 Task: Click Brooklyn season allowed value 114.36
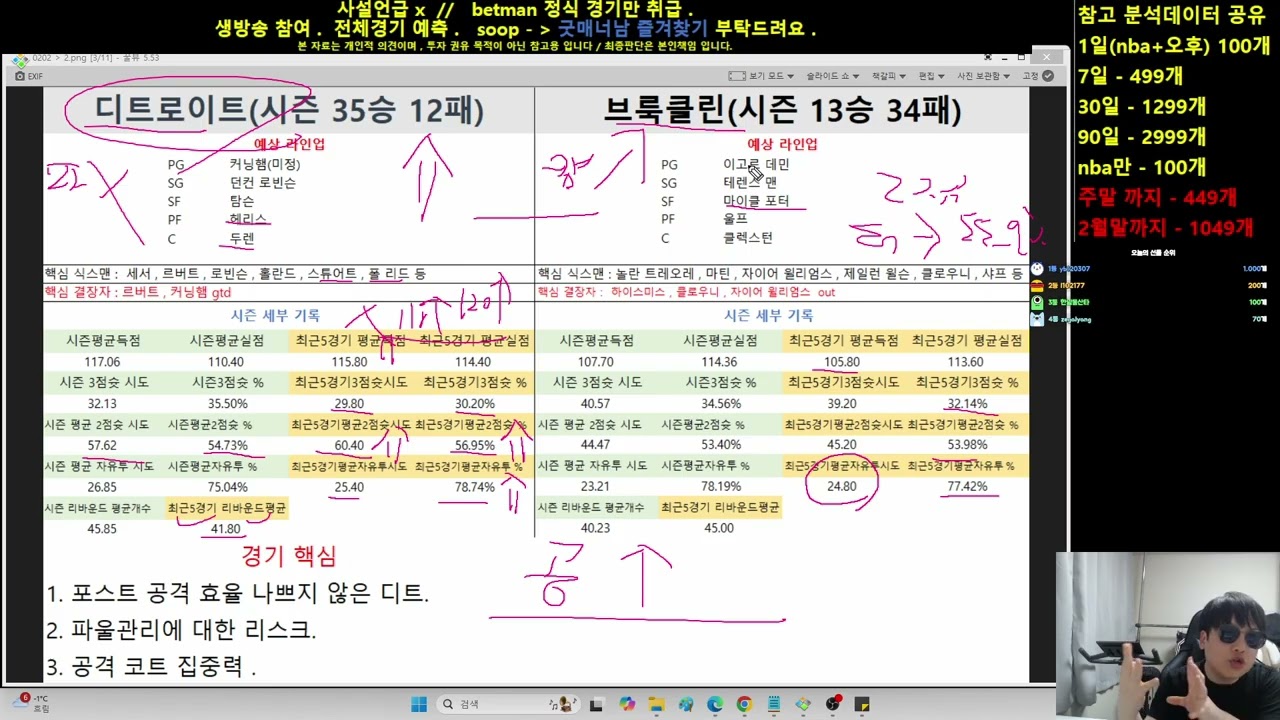tap(719, 362)
